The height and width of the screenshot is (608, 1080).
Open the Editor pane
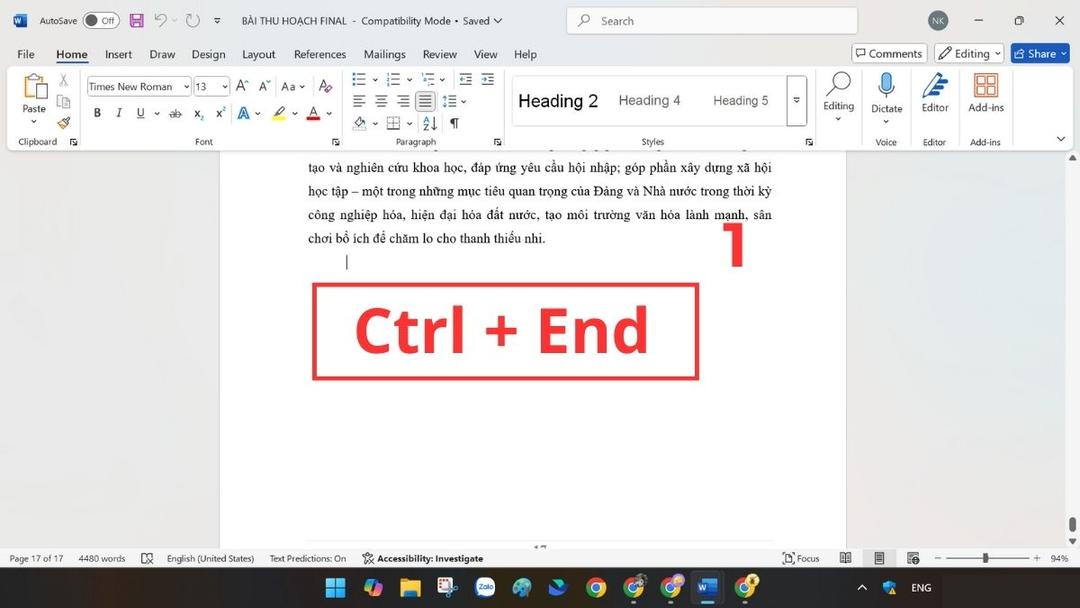tap(934, 96)
